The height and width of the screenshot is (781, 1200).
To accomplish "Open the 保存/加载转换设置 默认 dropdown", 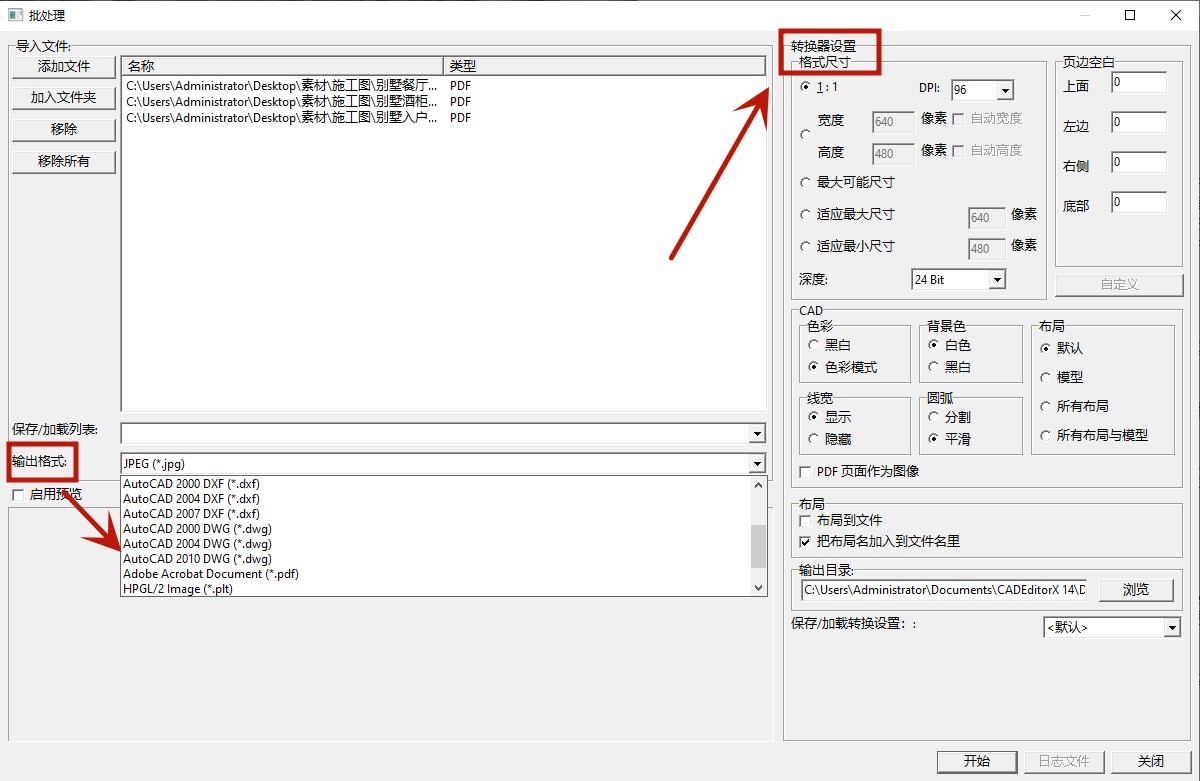I will (x=1172, y=628).
